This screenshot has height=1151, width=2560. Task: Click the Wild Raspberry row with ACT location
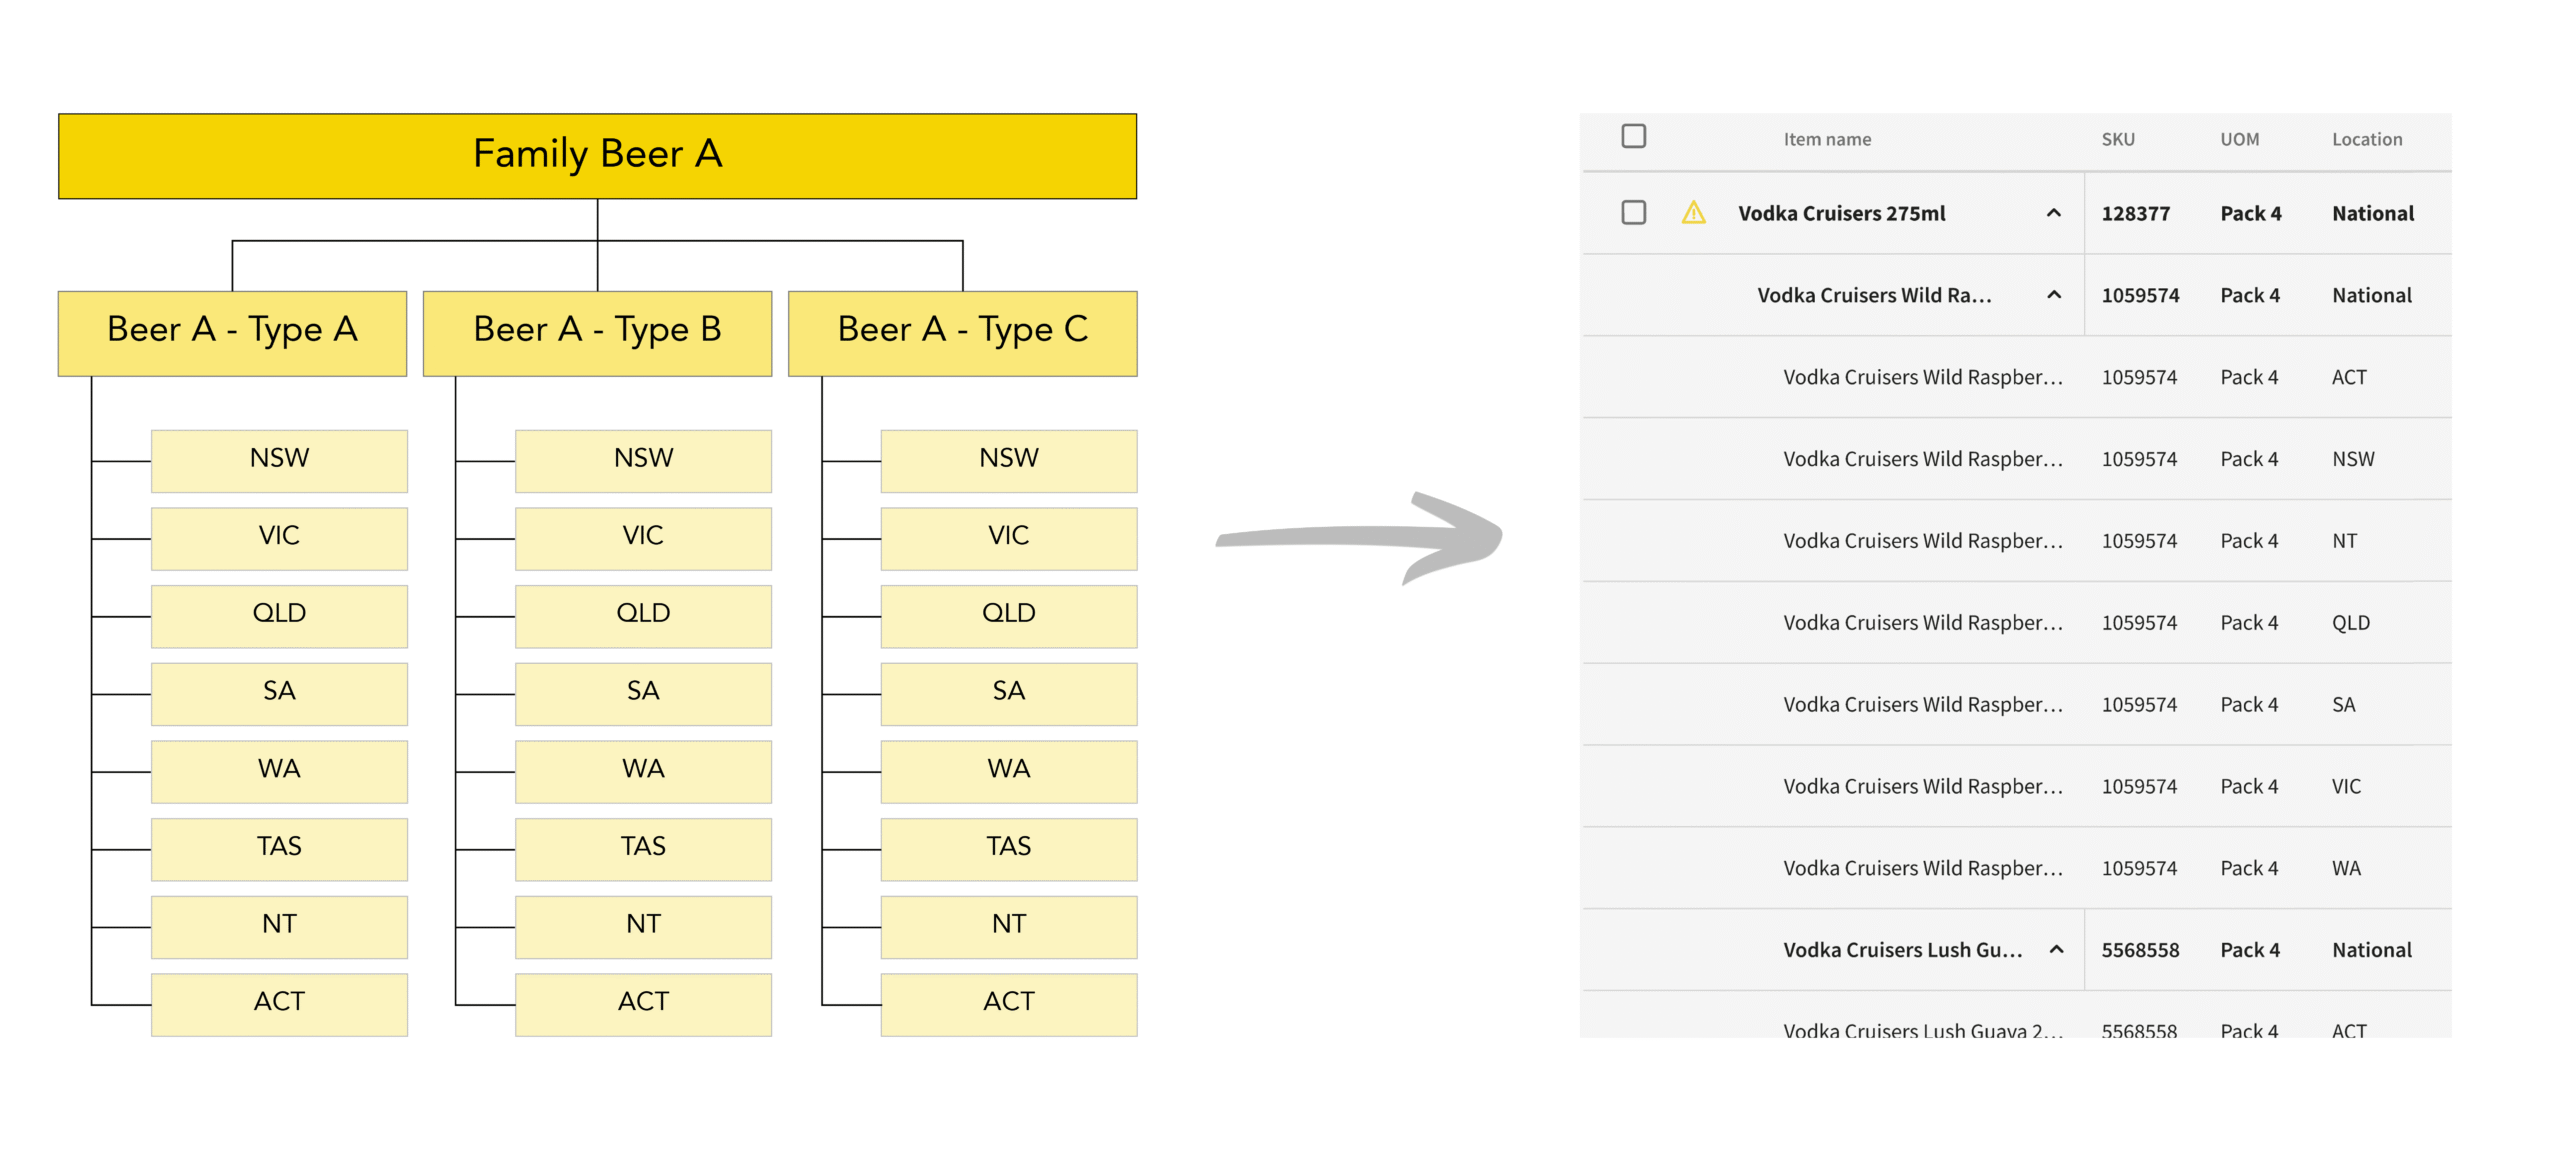1922,377
